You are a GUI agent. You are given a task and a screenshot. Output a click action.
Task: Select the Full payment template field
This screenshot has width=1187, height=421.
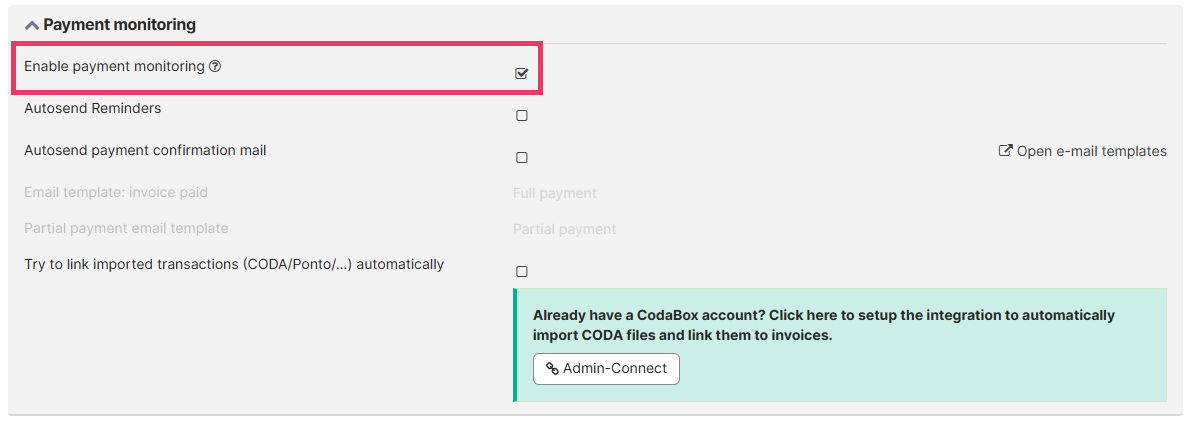(x=555, y=193)
